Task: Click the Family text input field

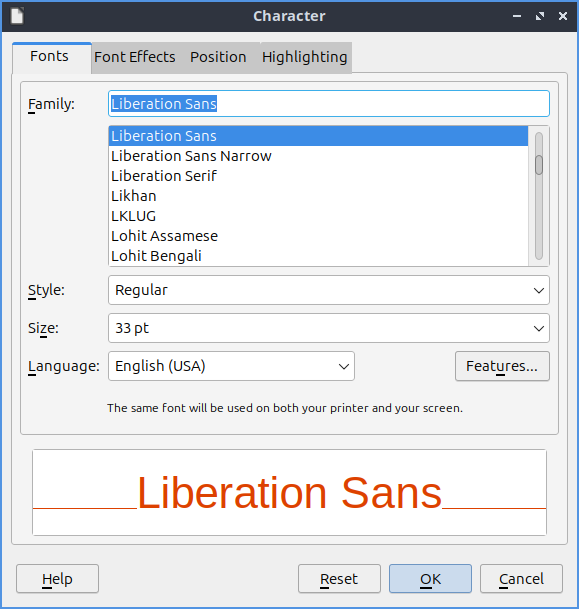Action: coord(329,104)
